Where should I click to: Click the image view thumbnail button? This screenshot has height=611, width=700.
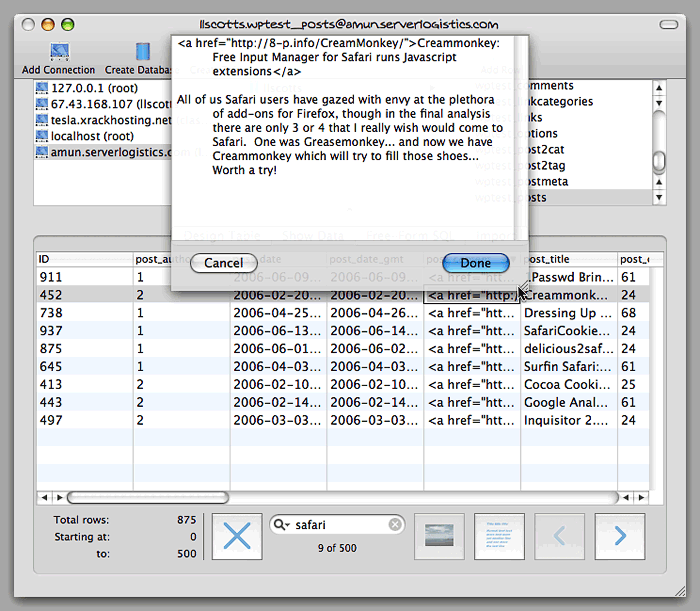[x=439, y=536]
